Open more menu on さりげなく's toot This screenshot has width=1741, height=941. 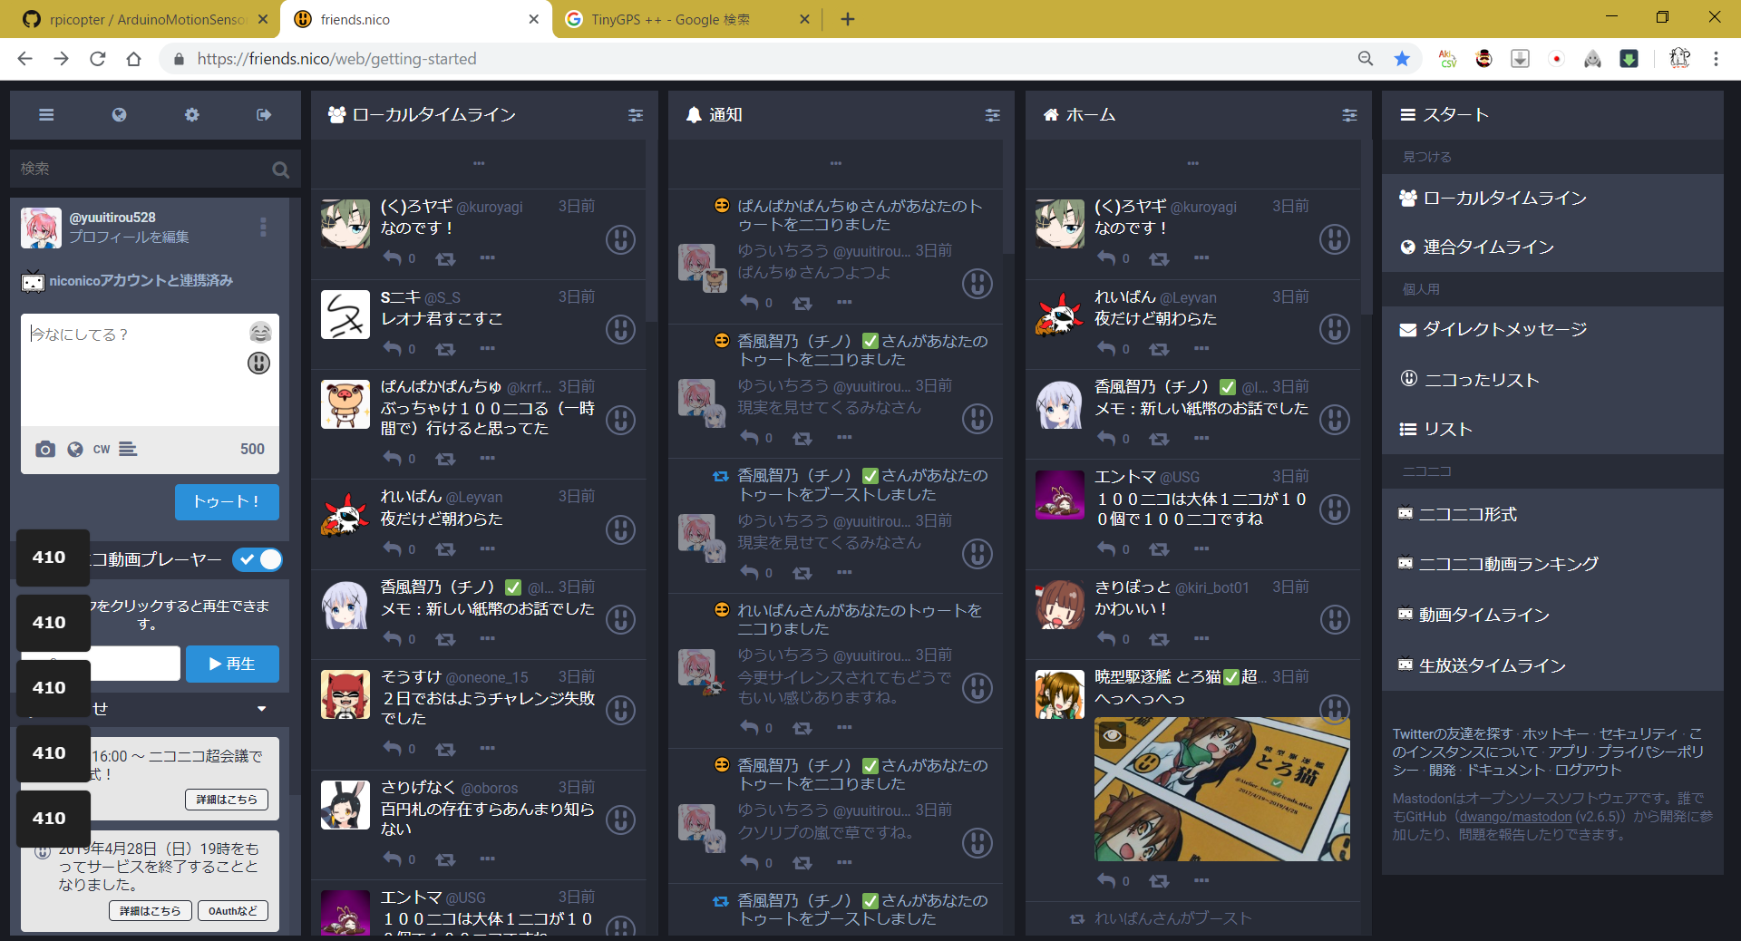click(x=487, y=859)
